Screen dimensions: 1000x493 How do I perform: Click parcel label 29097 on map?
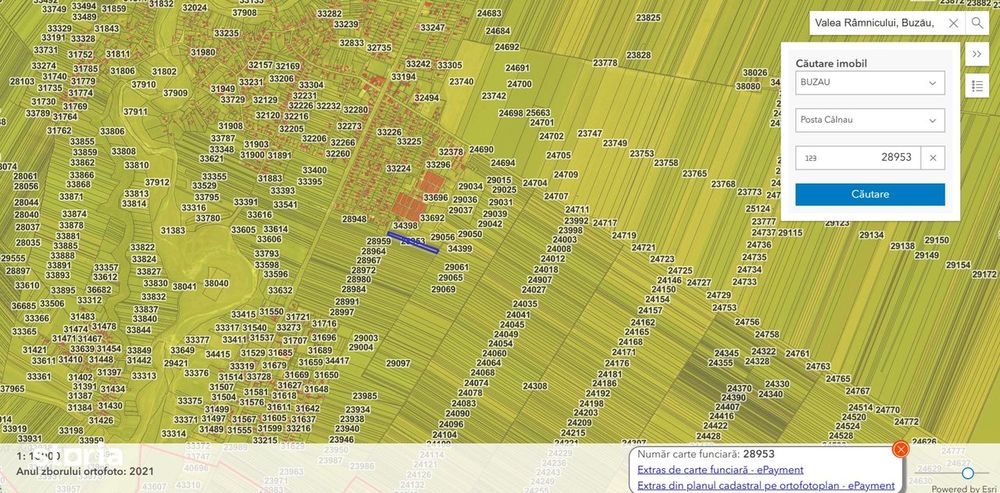click(x=398, y=363)
